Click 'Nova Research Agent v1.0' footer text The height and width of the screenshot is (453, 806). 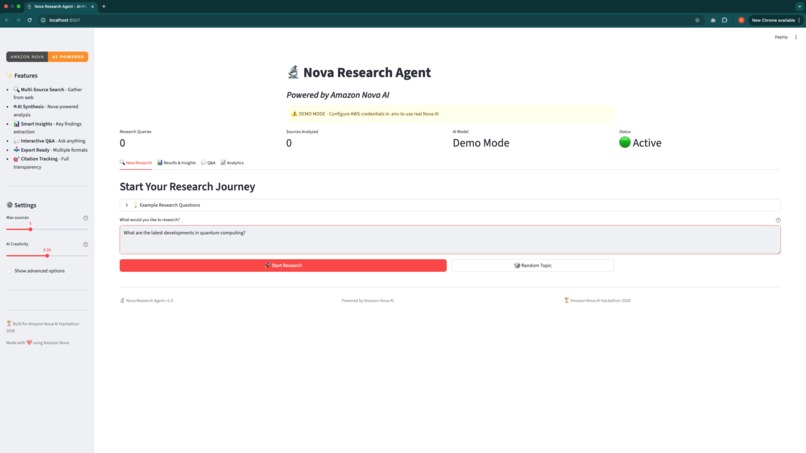149,300
